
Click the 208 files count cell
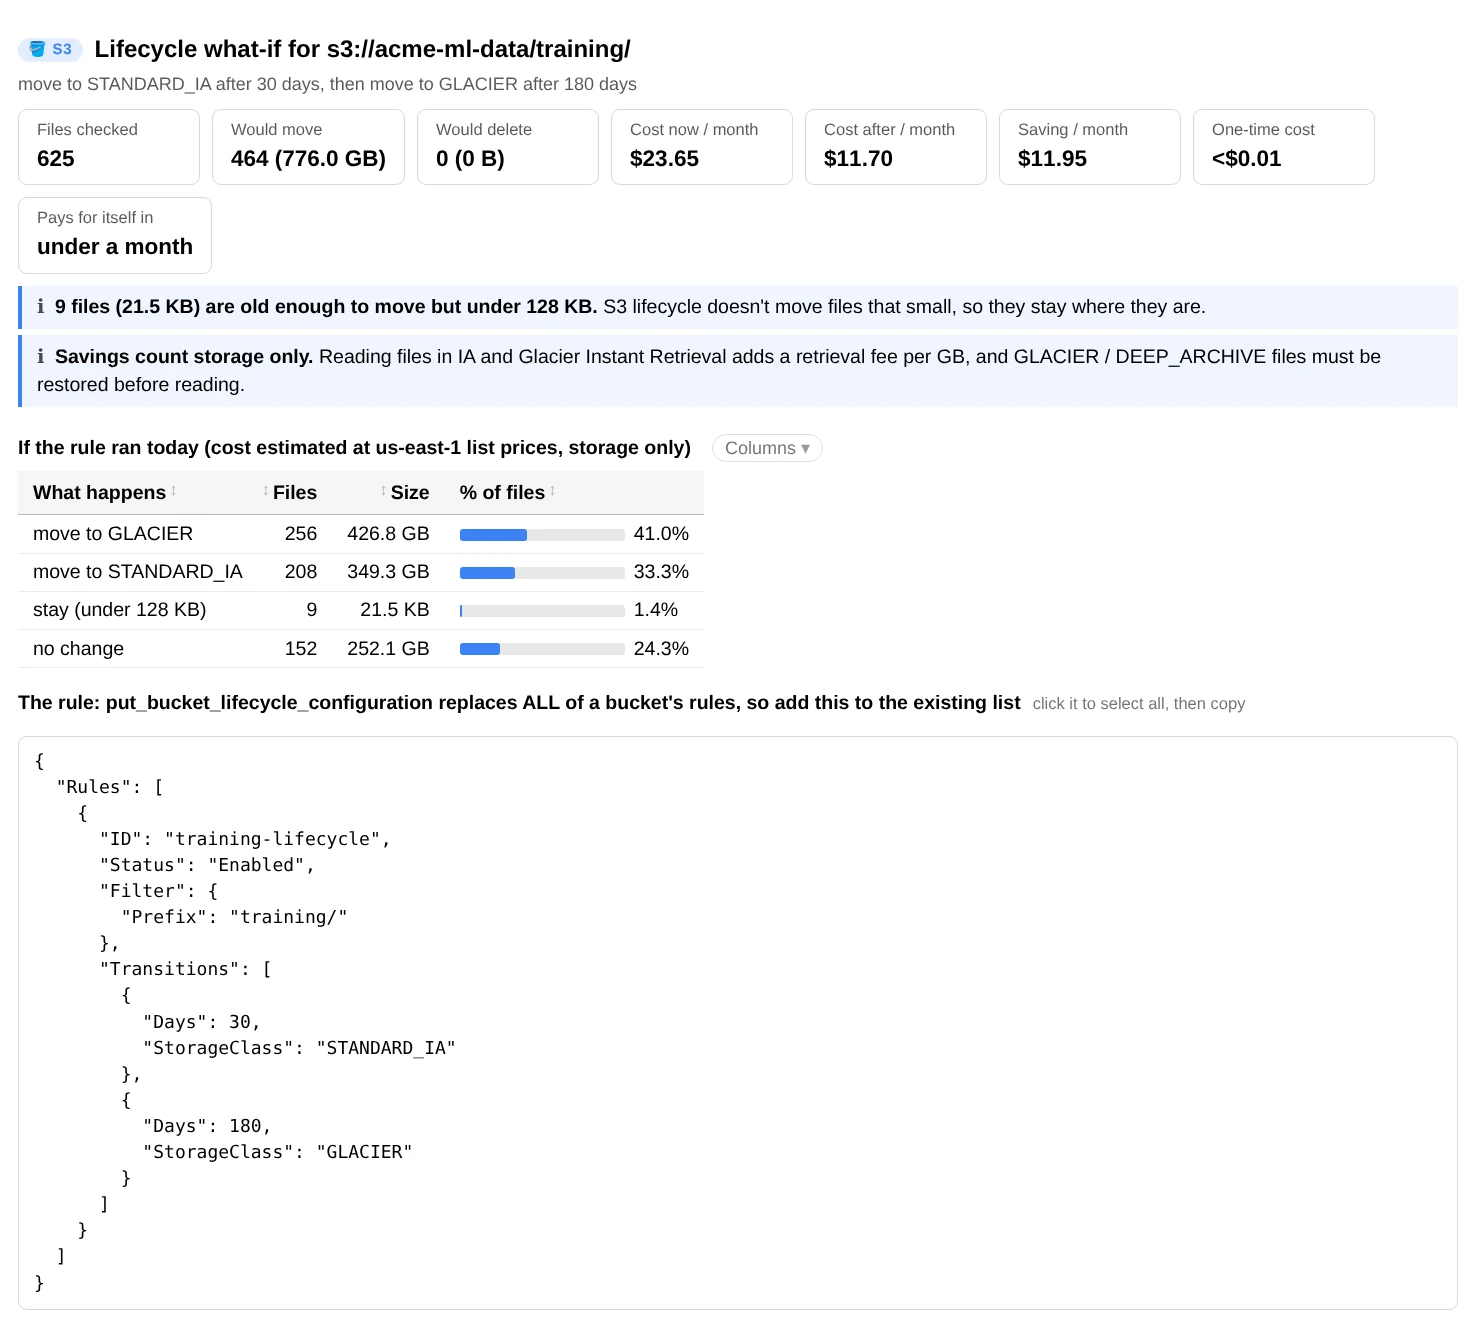click(301, 572)
